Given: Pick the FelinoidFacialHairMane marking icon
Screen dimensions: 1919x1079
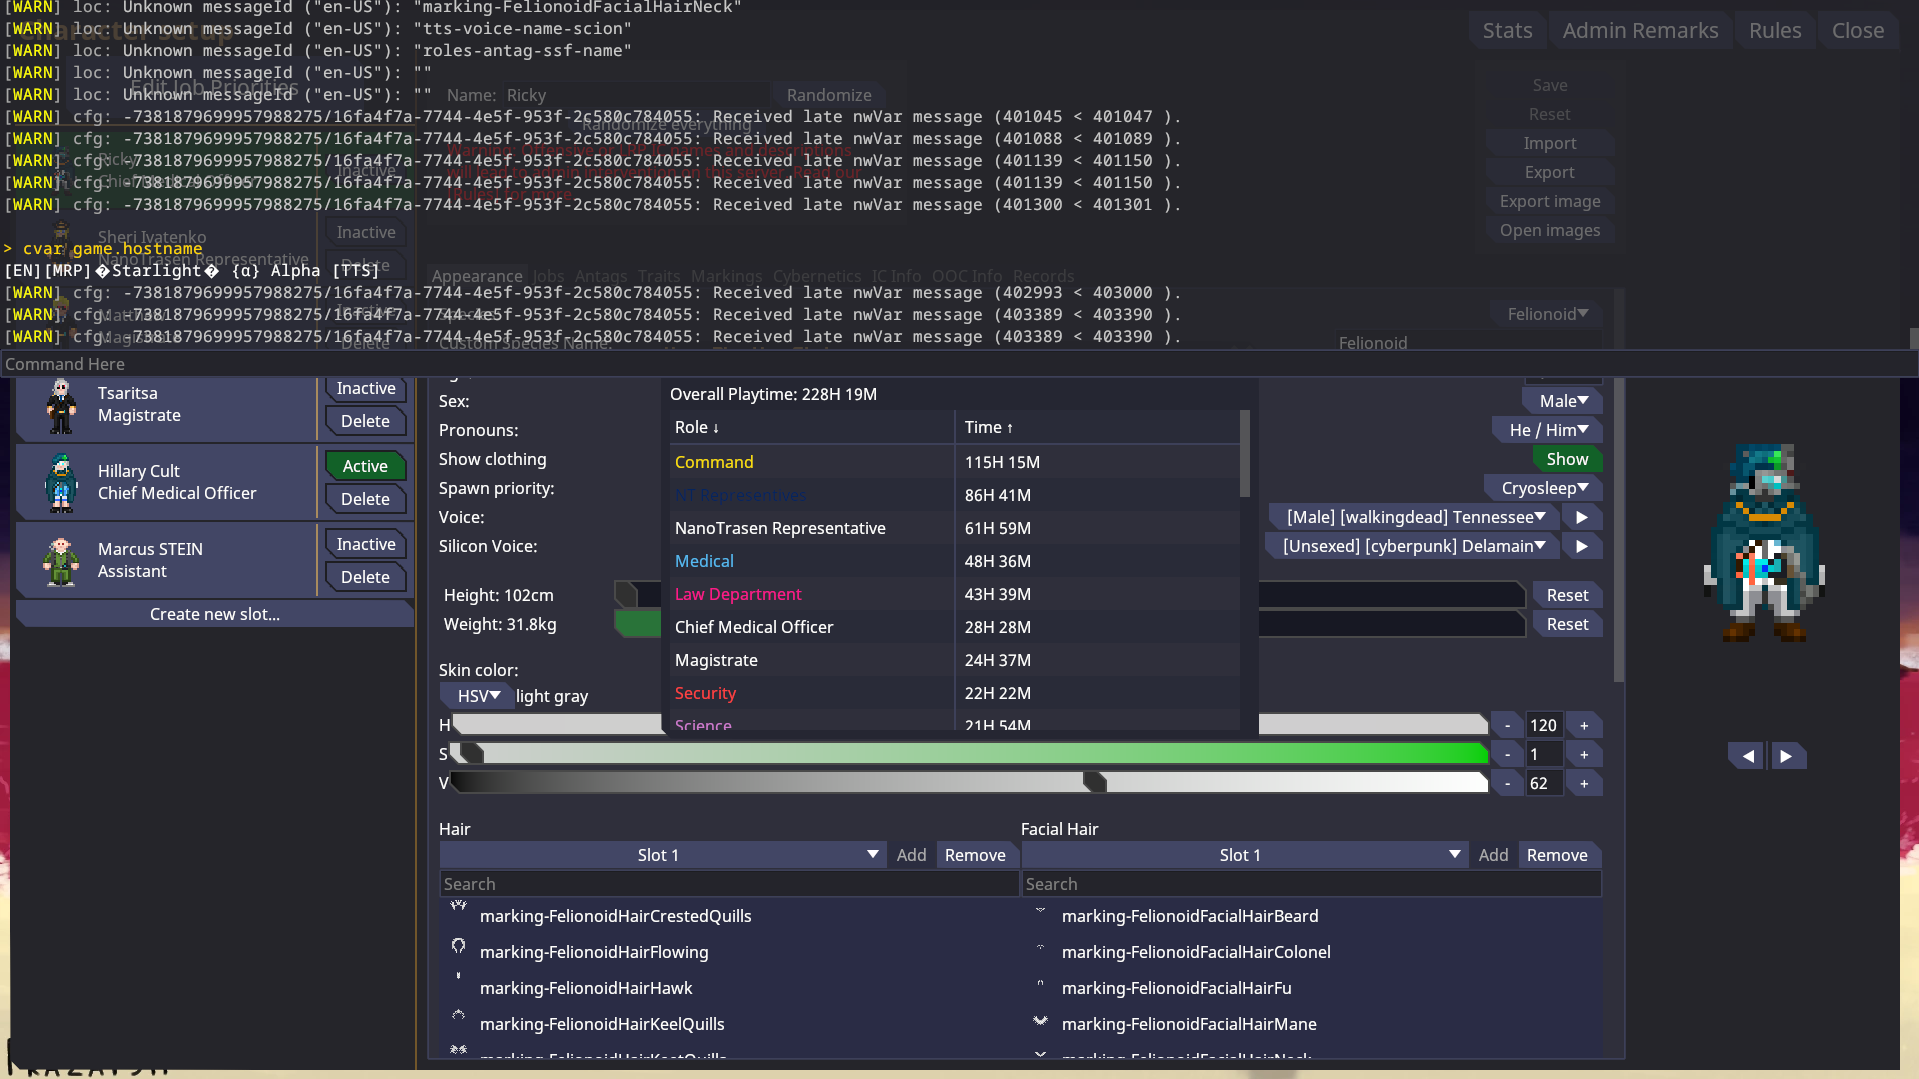Looking at the screenshot, I should 1040,1022.
